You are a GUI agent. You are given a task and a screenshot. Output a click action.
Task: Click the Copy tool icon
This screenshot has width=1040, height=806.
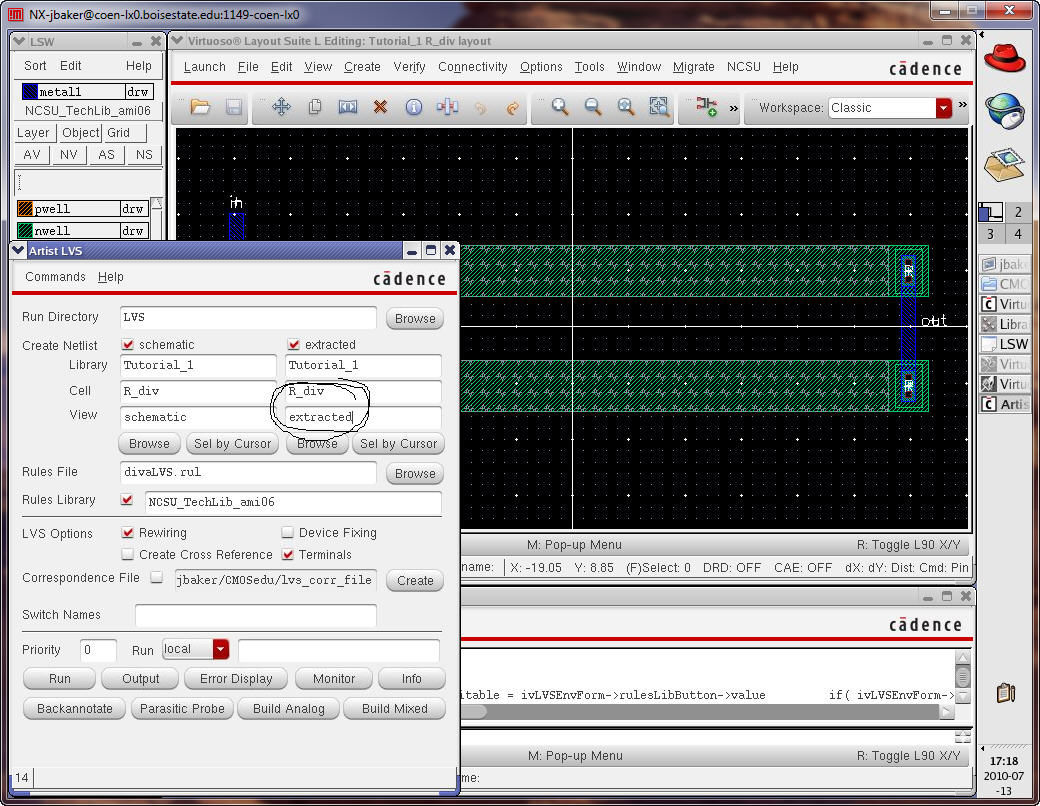point(314,107)
